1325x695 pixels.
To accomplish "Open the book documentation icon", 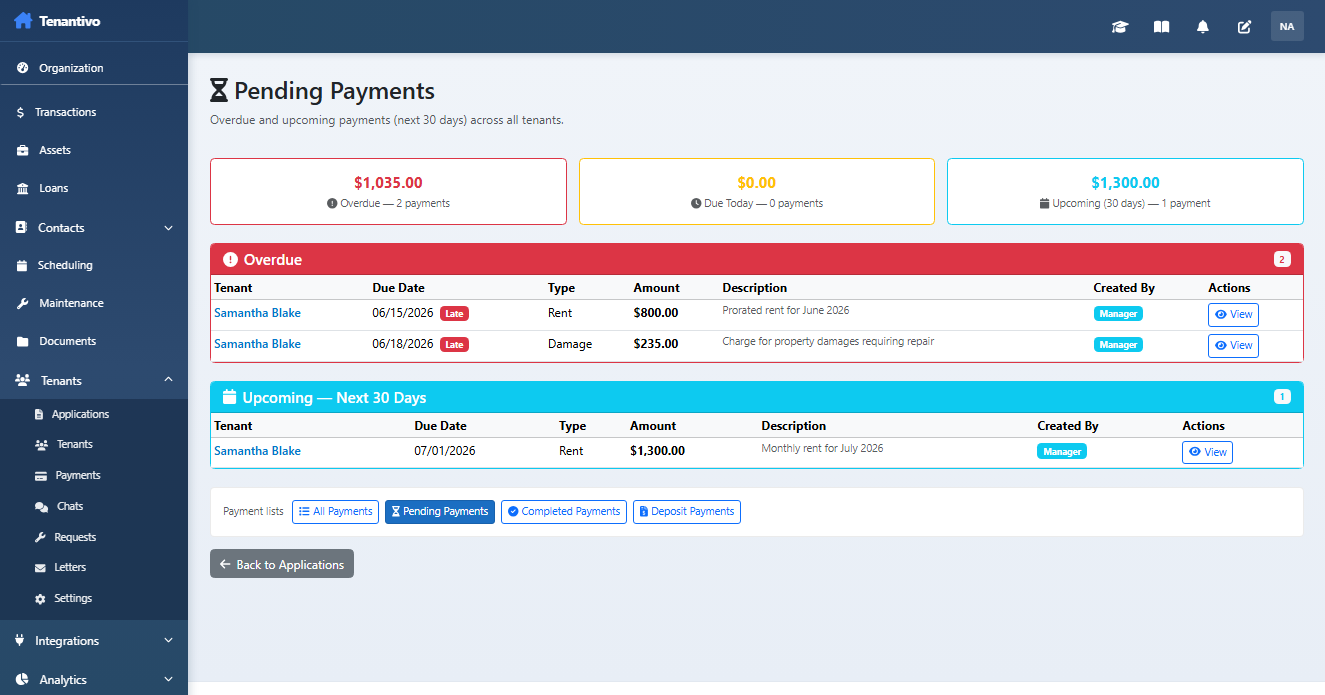I will pyautogui.click(x=1161, y=27).
